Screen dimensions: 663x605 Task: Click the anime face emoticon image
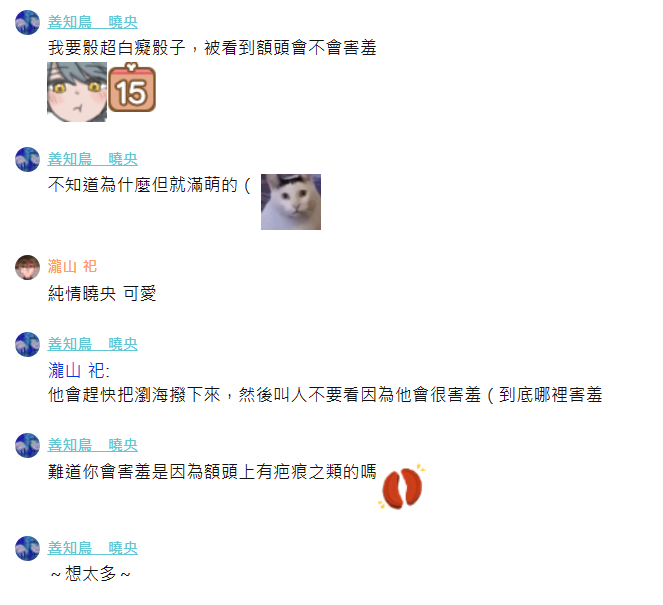[x=77, y=92]
